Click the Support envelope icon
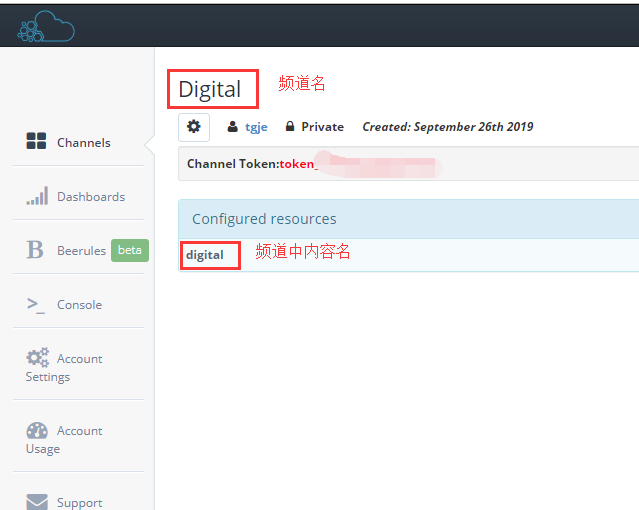The width and height of the screenshot is (639, 510). 37,502
